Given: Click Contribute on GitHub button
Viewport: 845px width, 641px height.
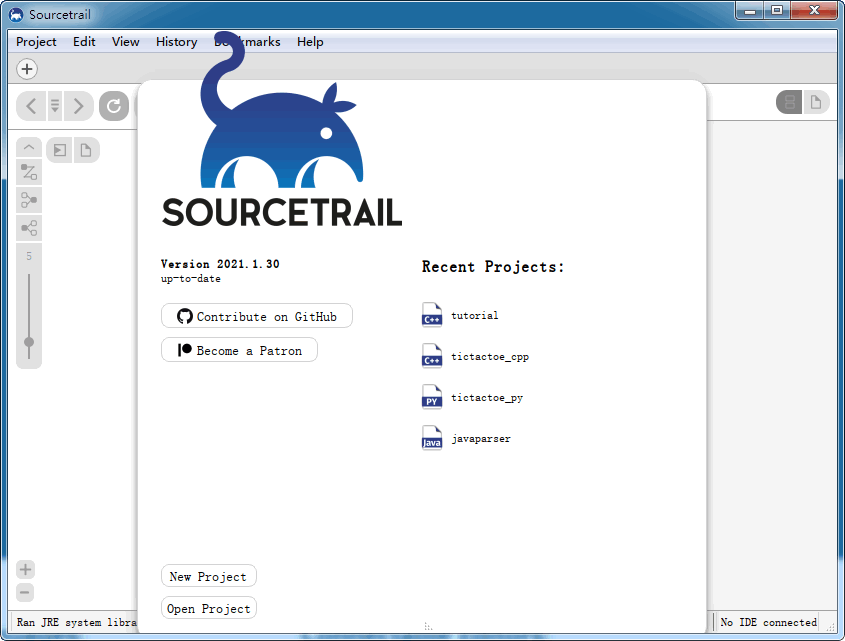Looking at the screenshot, I should pyautogui.click(x=257, y=316).
